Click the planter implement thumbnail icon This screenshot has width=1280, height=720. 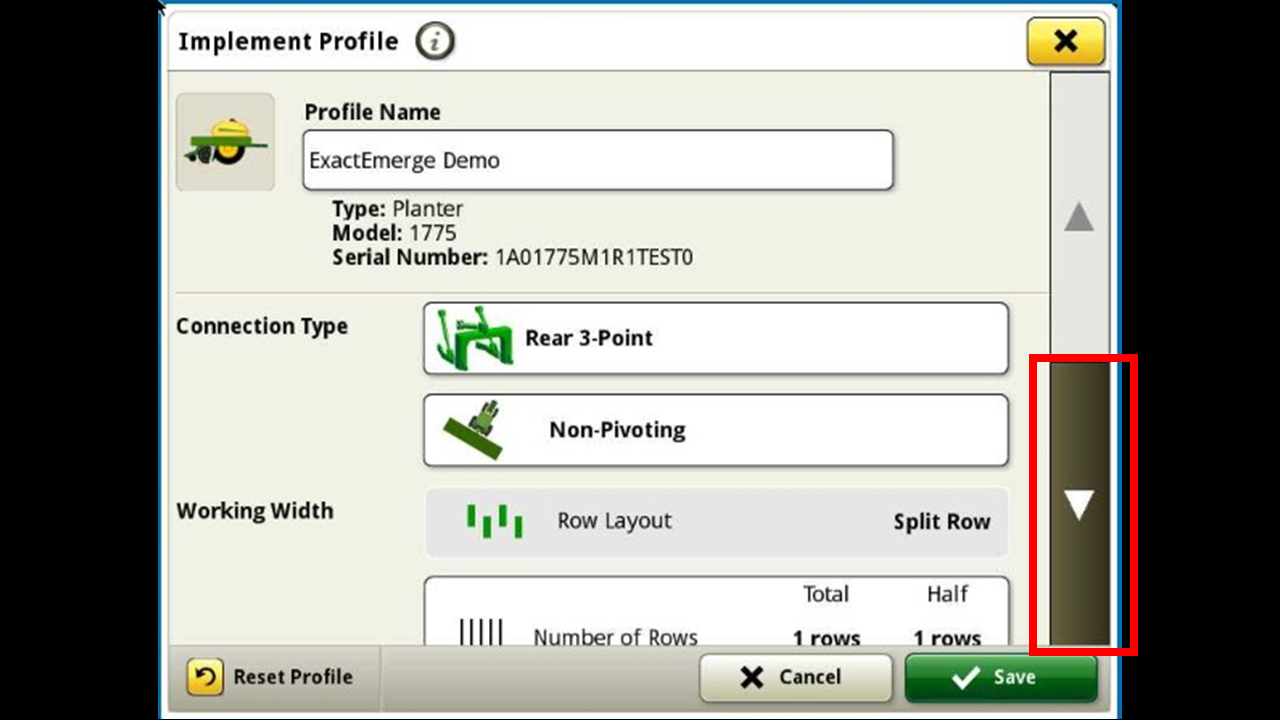(225, 142)
